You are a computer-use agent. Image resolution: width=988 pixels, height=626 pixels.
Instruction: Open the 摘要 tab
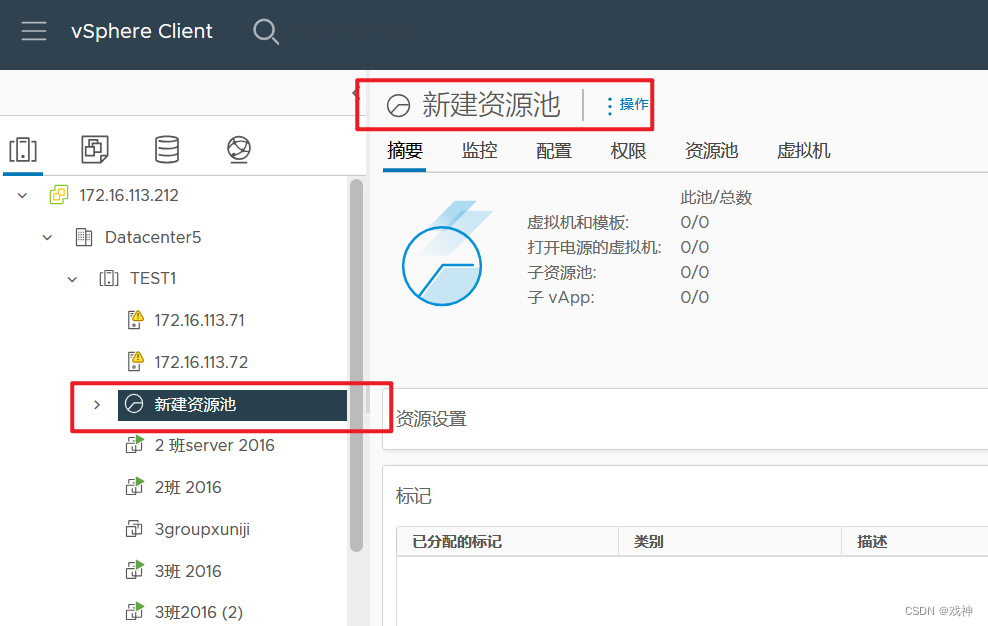[405, 151]
